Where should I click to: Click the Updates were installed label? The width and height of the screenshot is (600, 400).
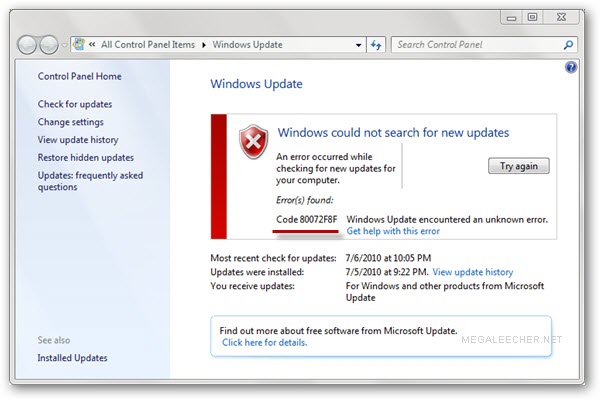pos(257,272)
